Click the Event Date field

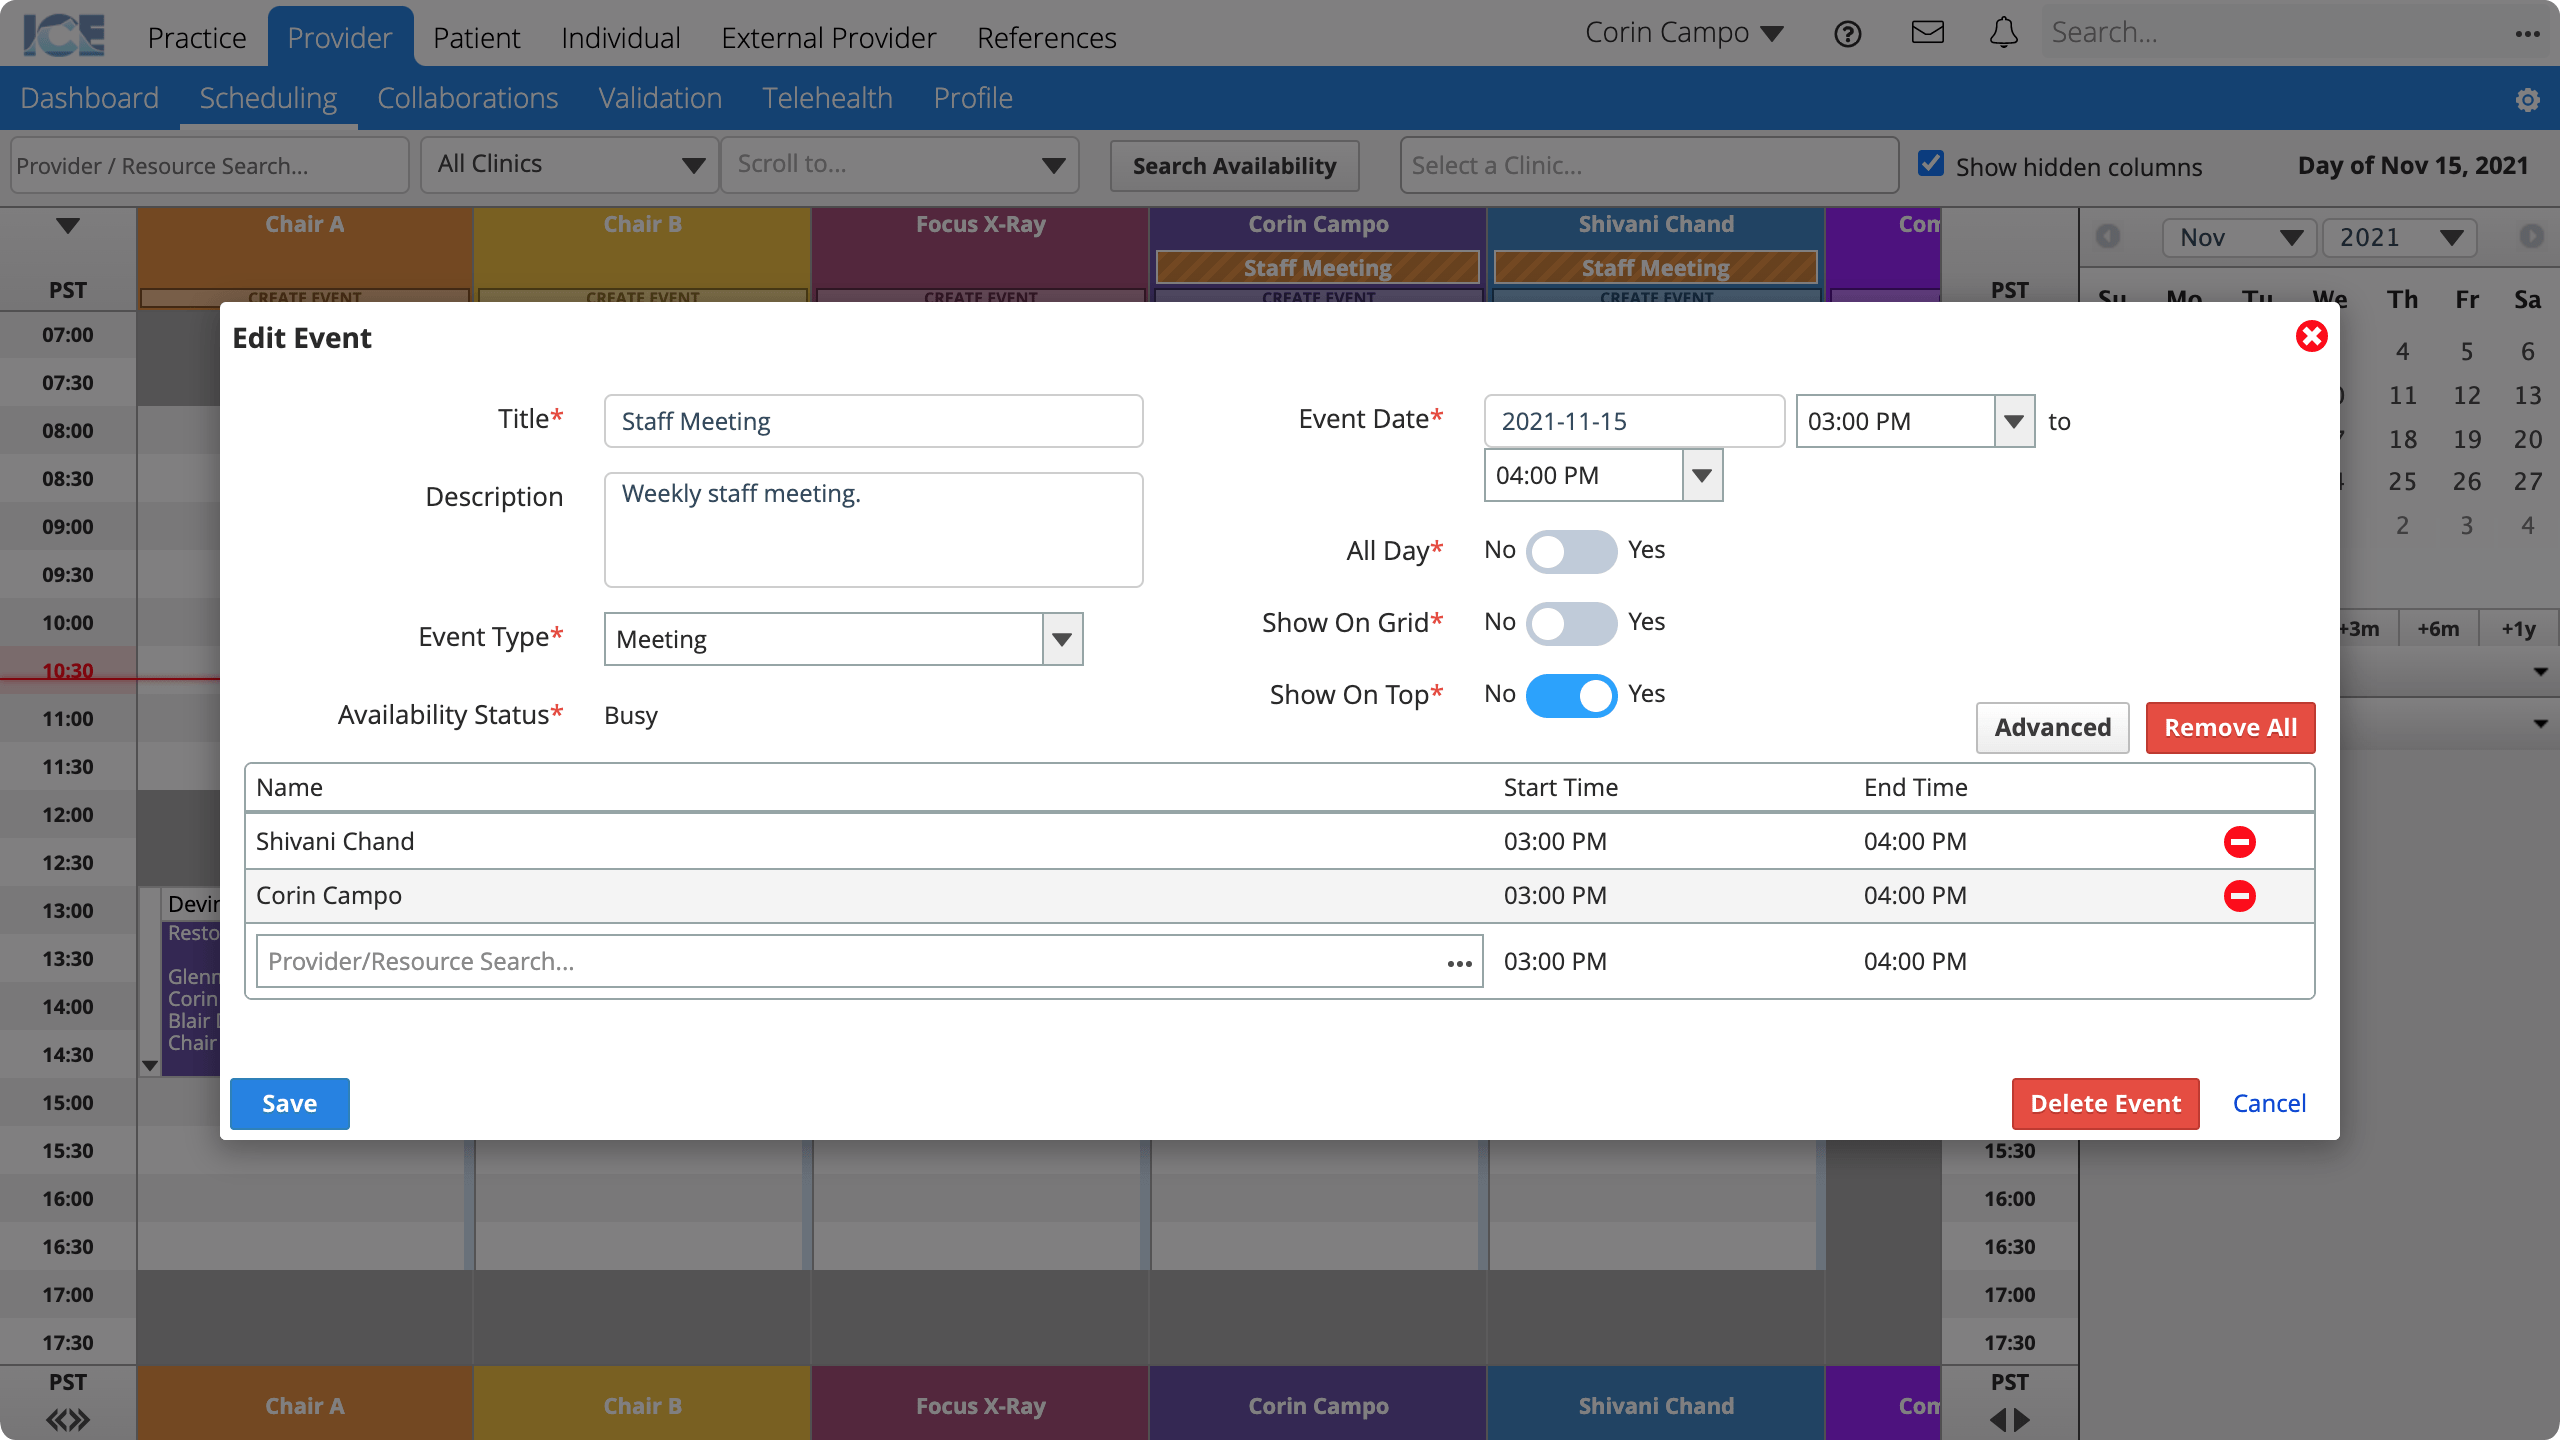[1634, 421]
